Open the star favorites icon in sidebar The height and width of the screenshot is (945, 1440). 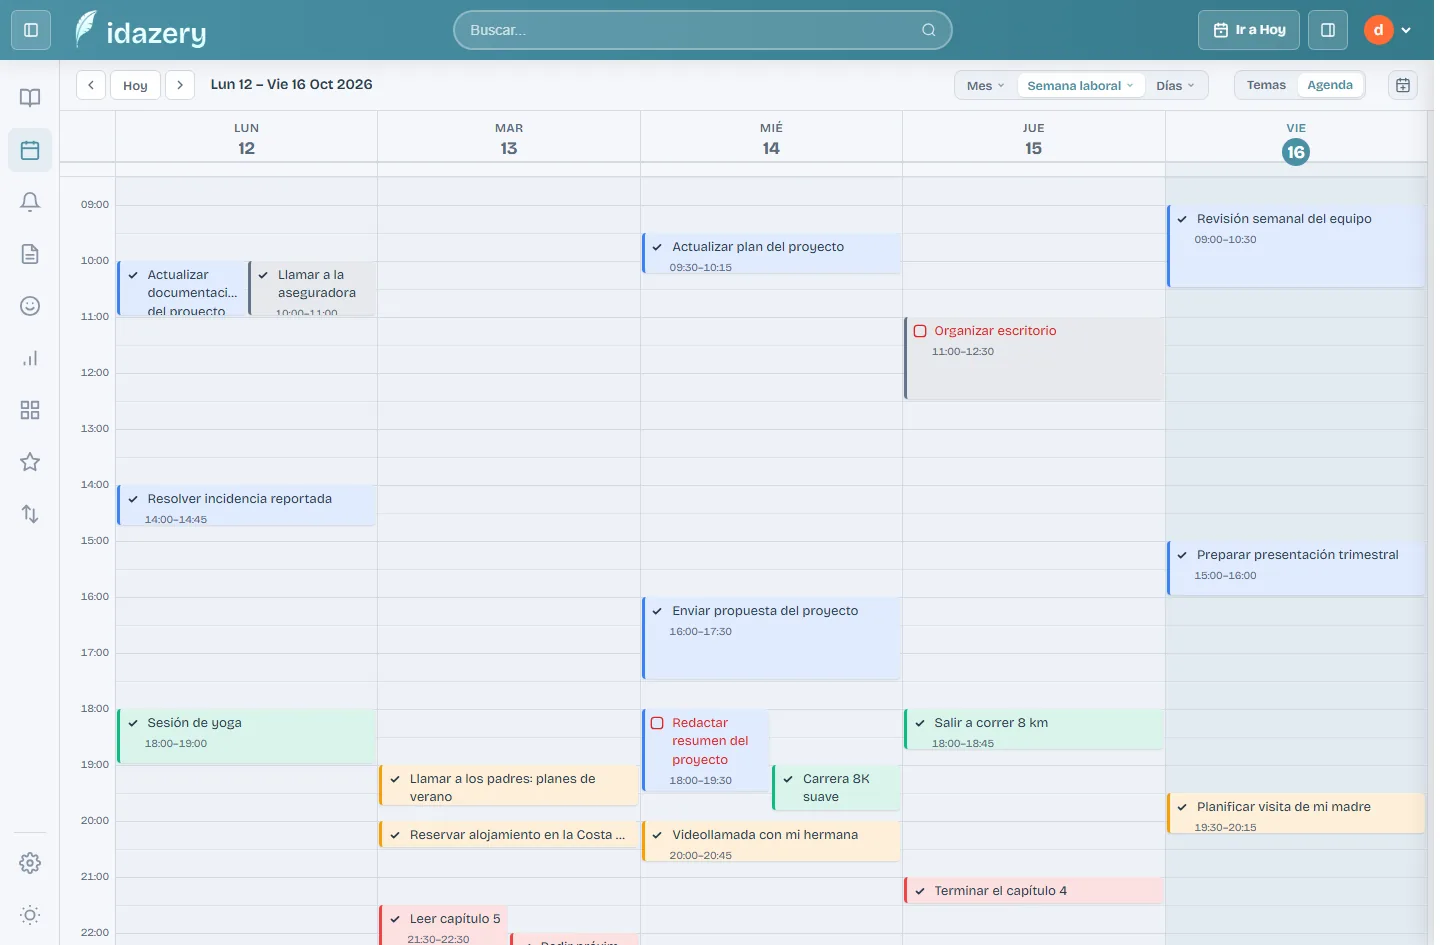(30, 462)
